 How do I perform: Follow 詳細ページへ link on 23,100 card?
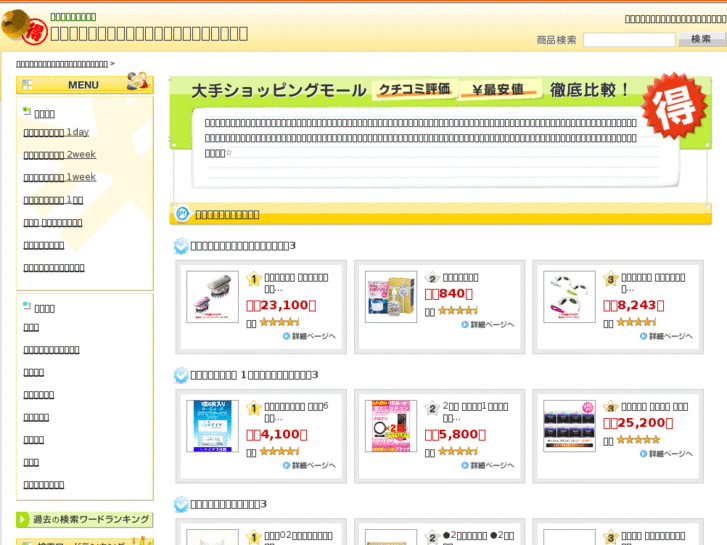tap(309, 336)
